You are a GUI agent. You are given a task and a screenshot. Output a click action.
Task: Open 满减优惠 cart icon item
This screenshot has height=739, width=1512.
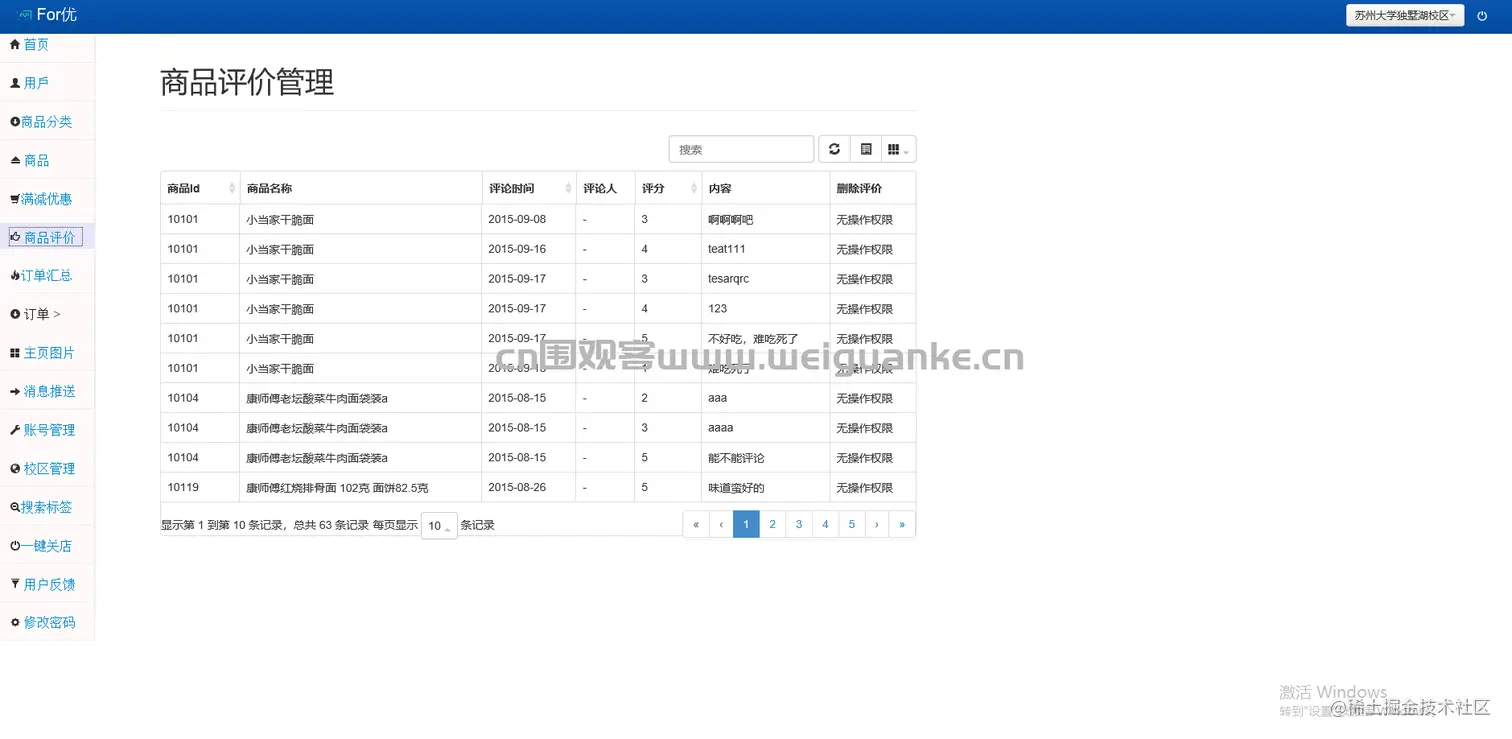41,199
